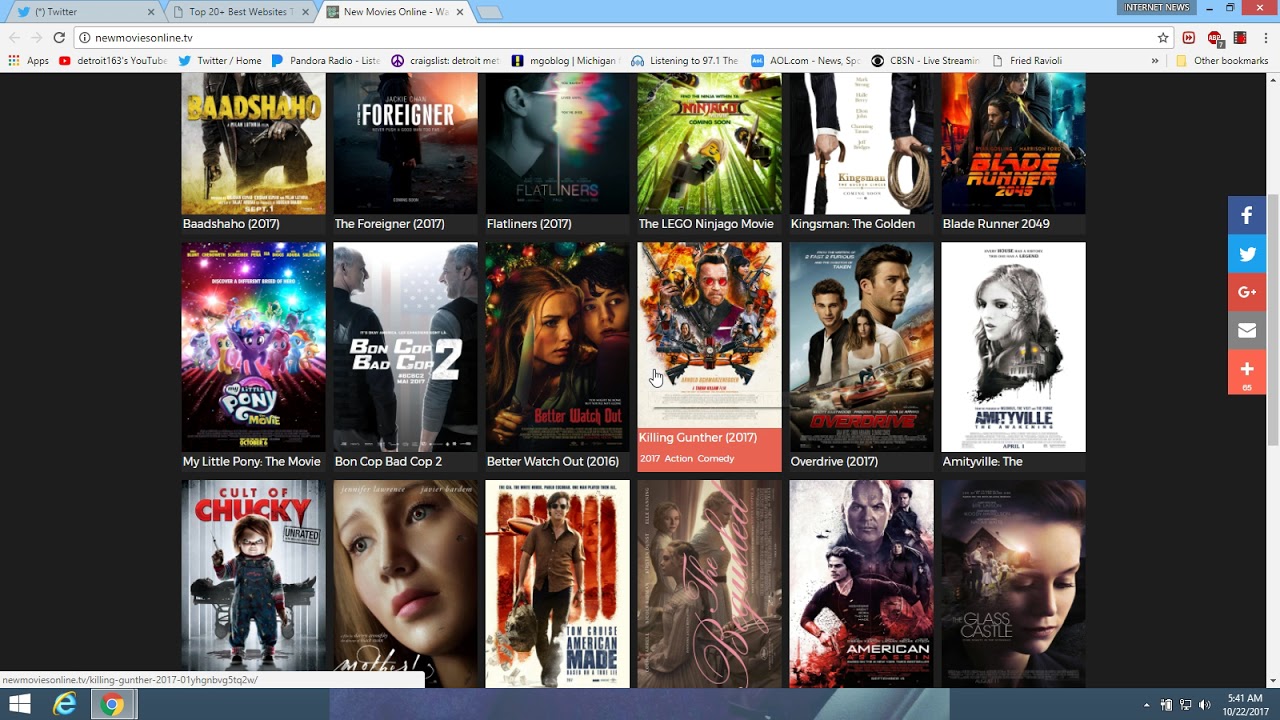This screenshot has height=720, width=1280.
Task: Open Flatliners poster
Action: pos(557,143)
